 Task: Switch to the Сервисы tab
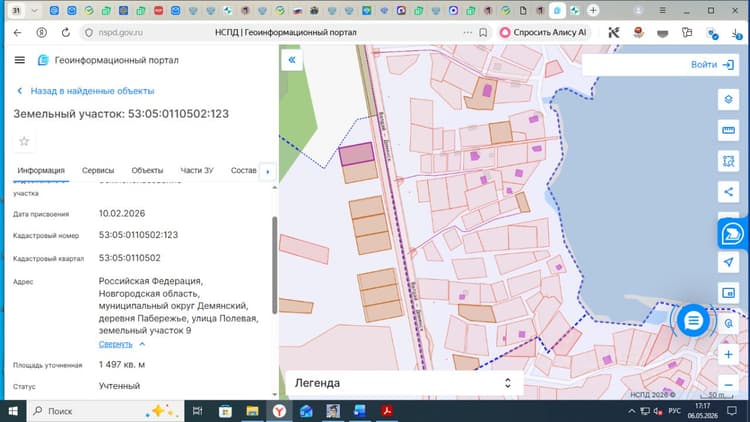pyautogui.click(x=98, y=170)
